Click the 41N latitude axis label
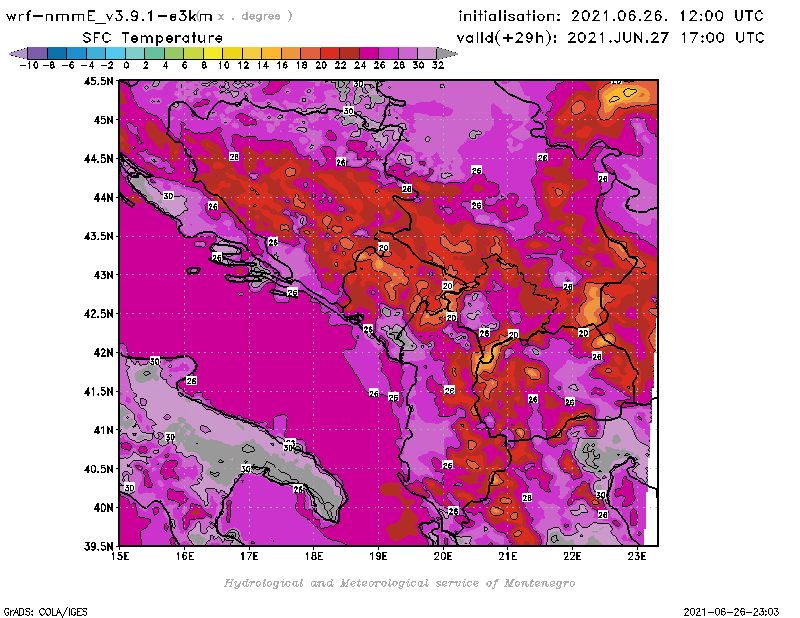 (103, 430)
